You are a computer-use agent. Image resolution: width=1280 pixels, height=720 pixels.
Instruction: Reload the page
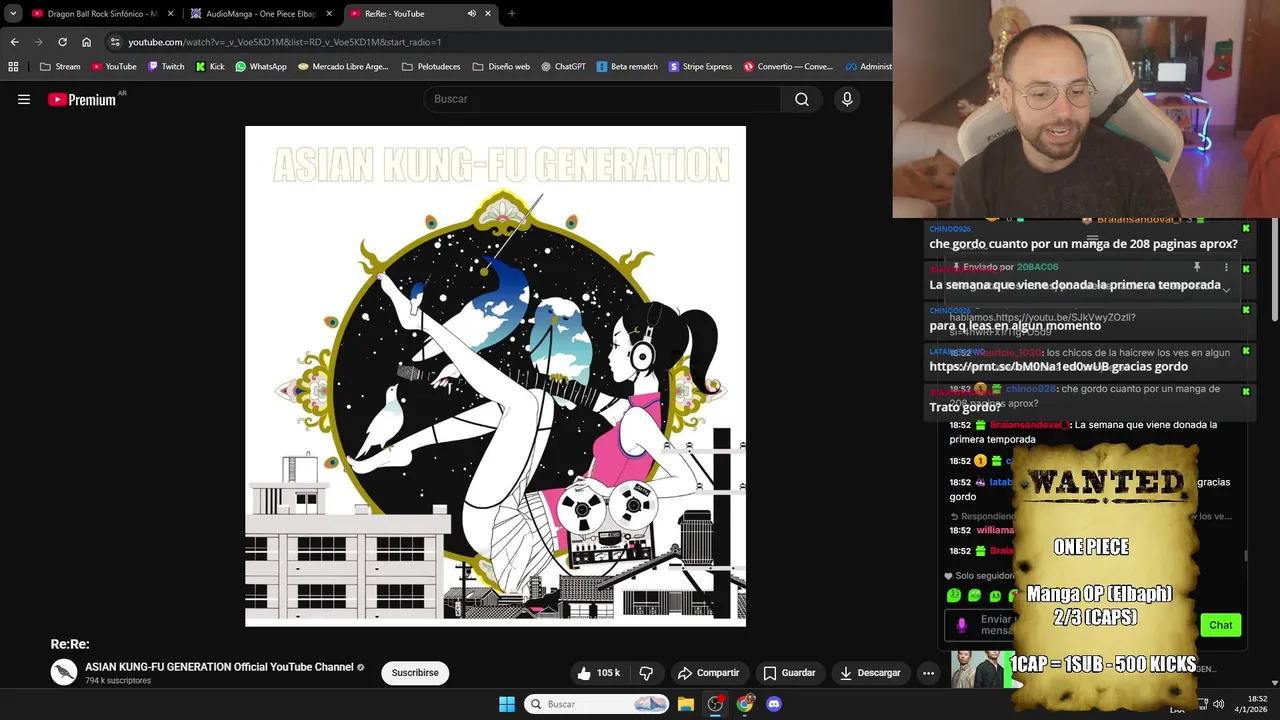(x=62, y=42)
